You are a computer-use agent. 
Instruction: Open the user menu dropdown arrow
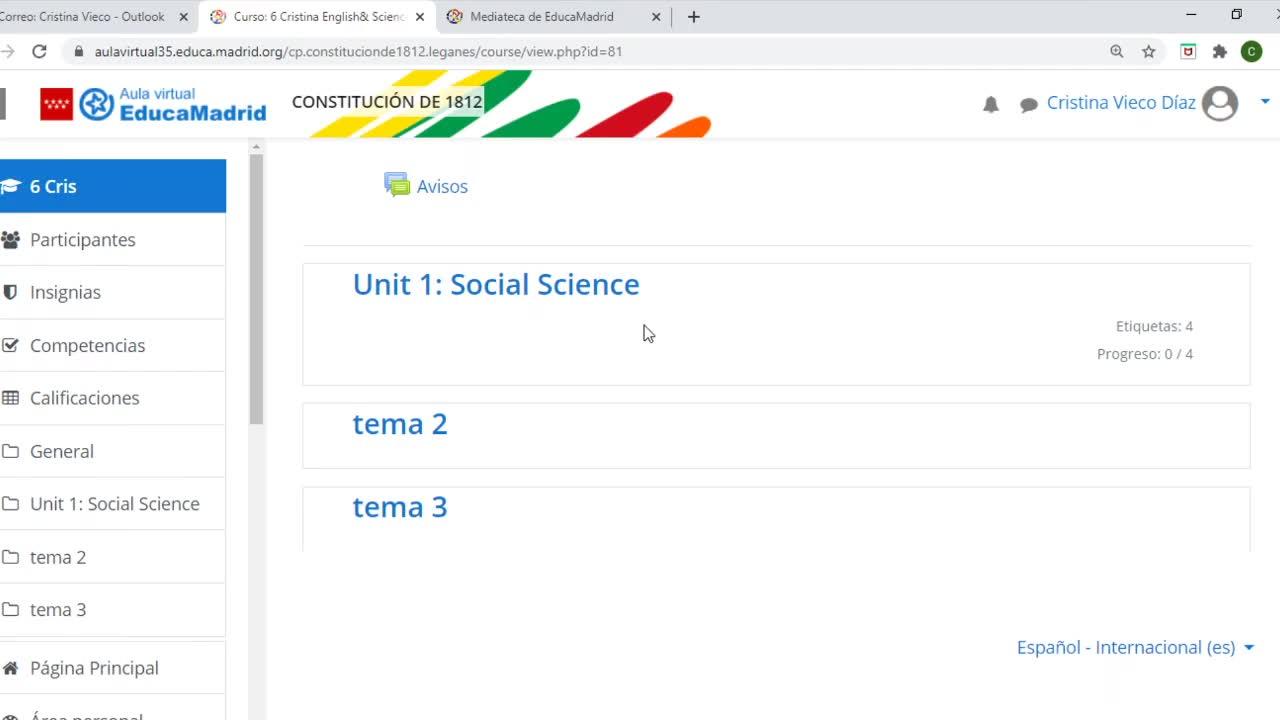tap(1265, 101)
